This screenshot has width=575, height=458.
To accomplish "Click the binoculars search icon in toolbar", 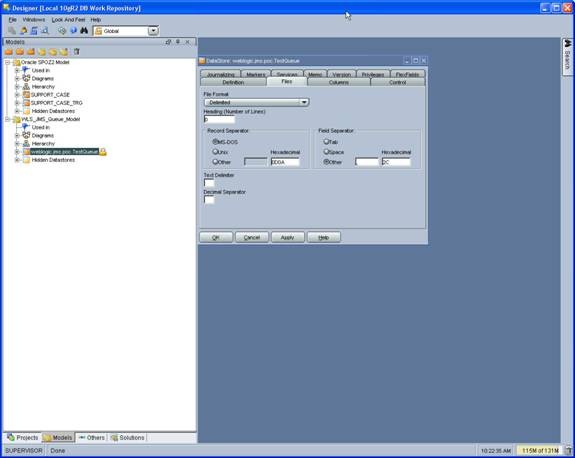I will (x=84, y=30).
